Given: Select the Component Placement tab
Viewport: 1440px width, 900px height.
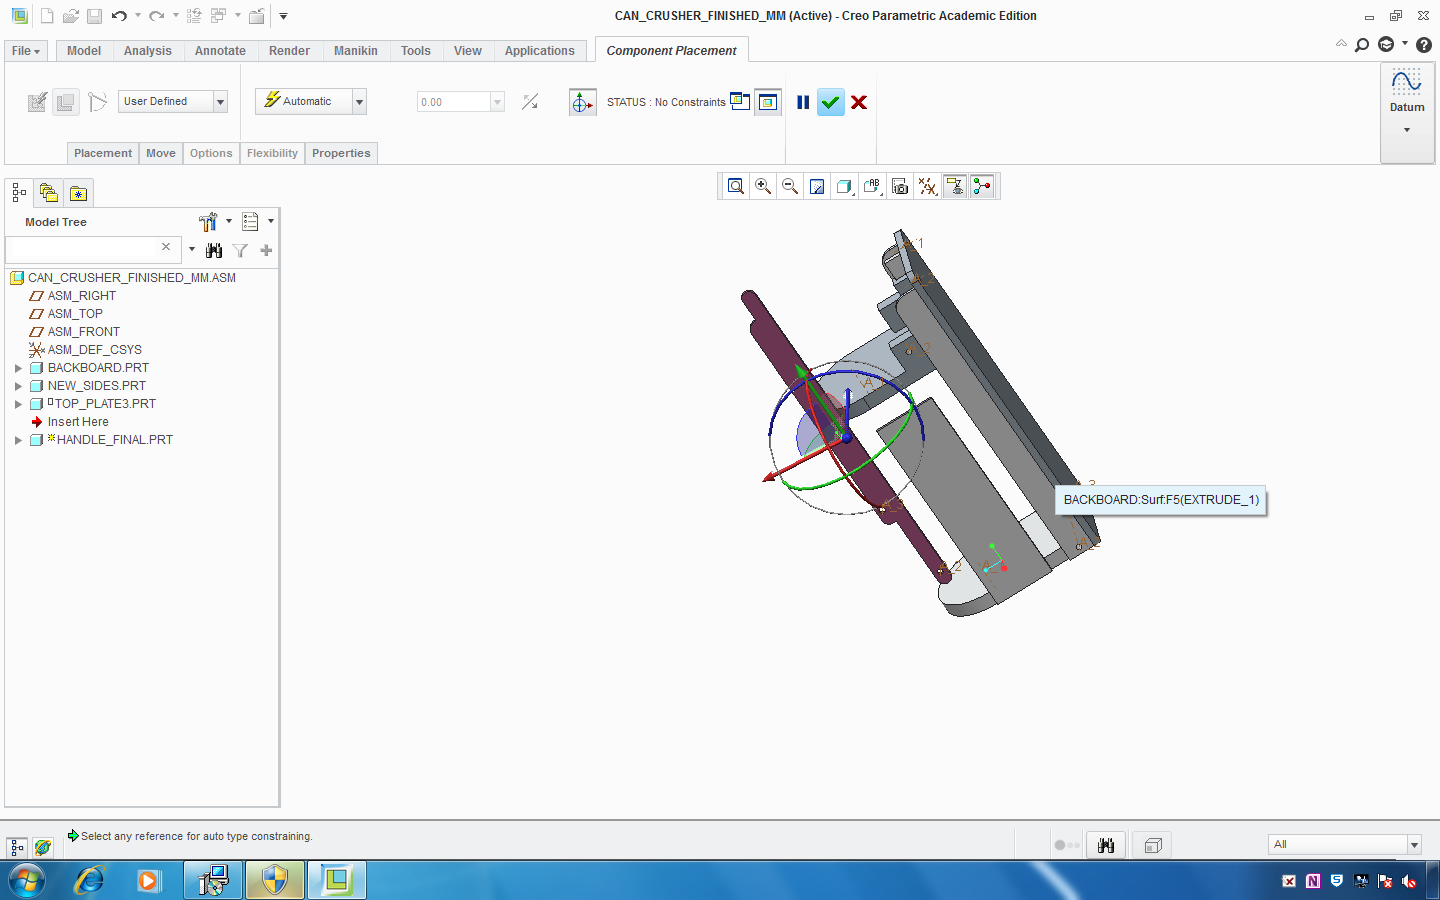Looking at the screenshot, I should [671, 51].
